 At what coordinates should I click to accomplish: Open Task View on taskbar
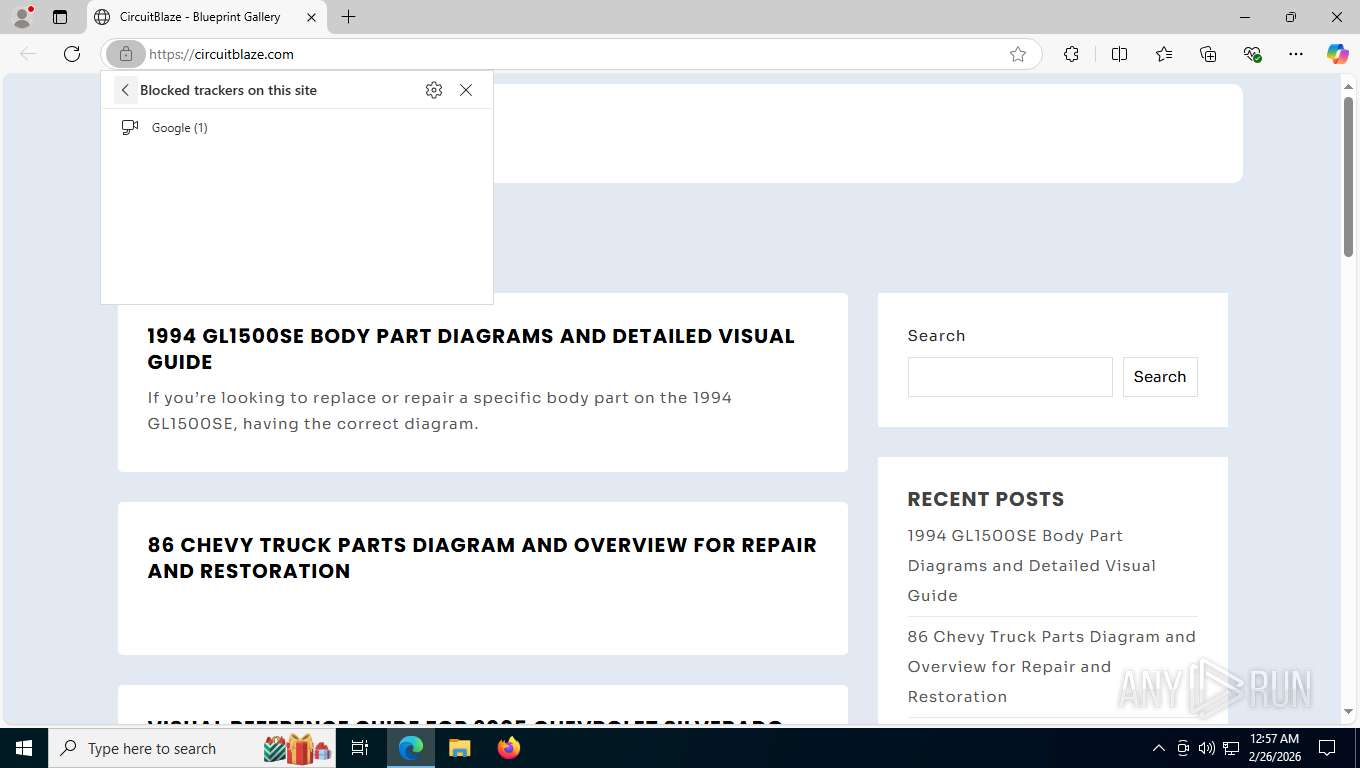tap(360, 748)
